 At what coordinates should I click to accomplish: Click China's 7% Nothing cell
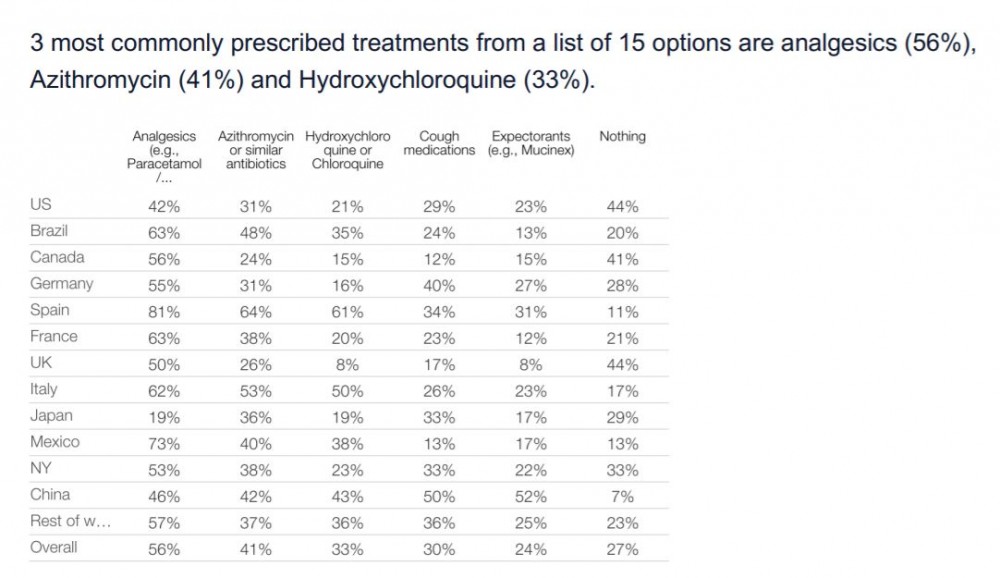(622, 496)
